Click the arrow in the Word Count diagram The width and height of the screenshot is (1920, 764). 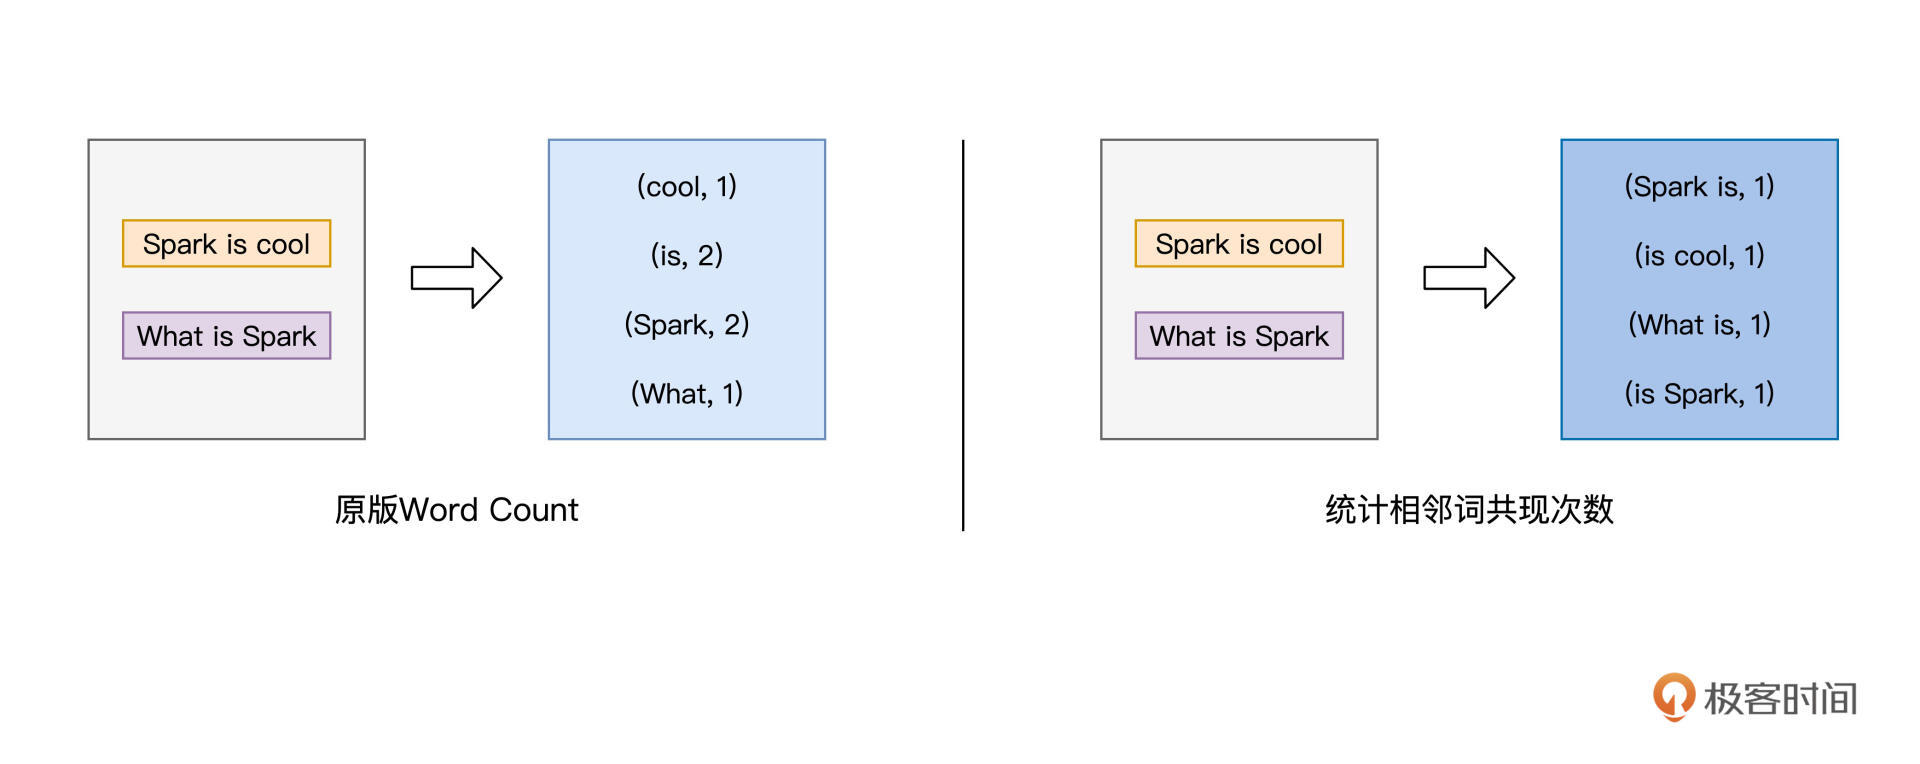(456, 278)
